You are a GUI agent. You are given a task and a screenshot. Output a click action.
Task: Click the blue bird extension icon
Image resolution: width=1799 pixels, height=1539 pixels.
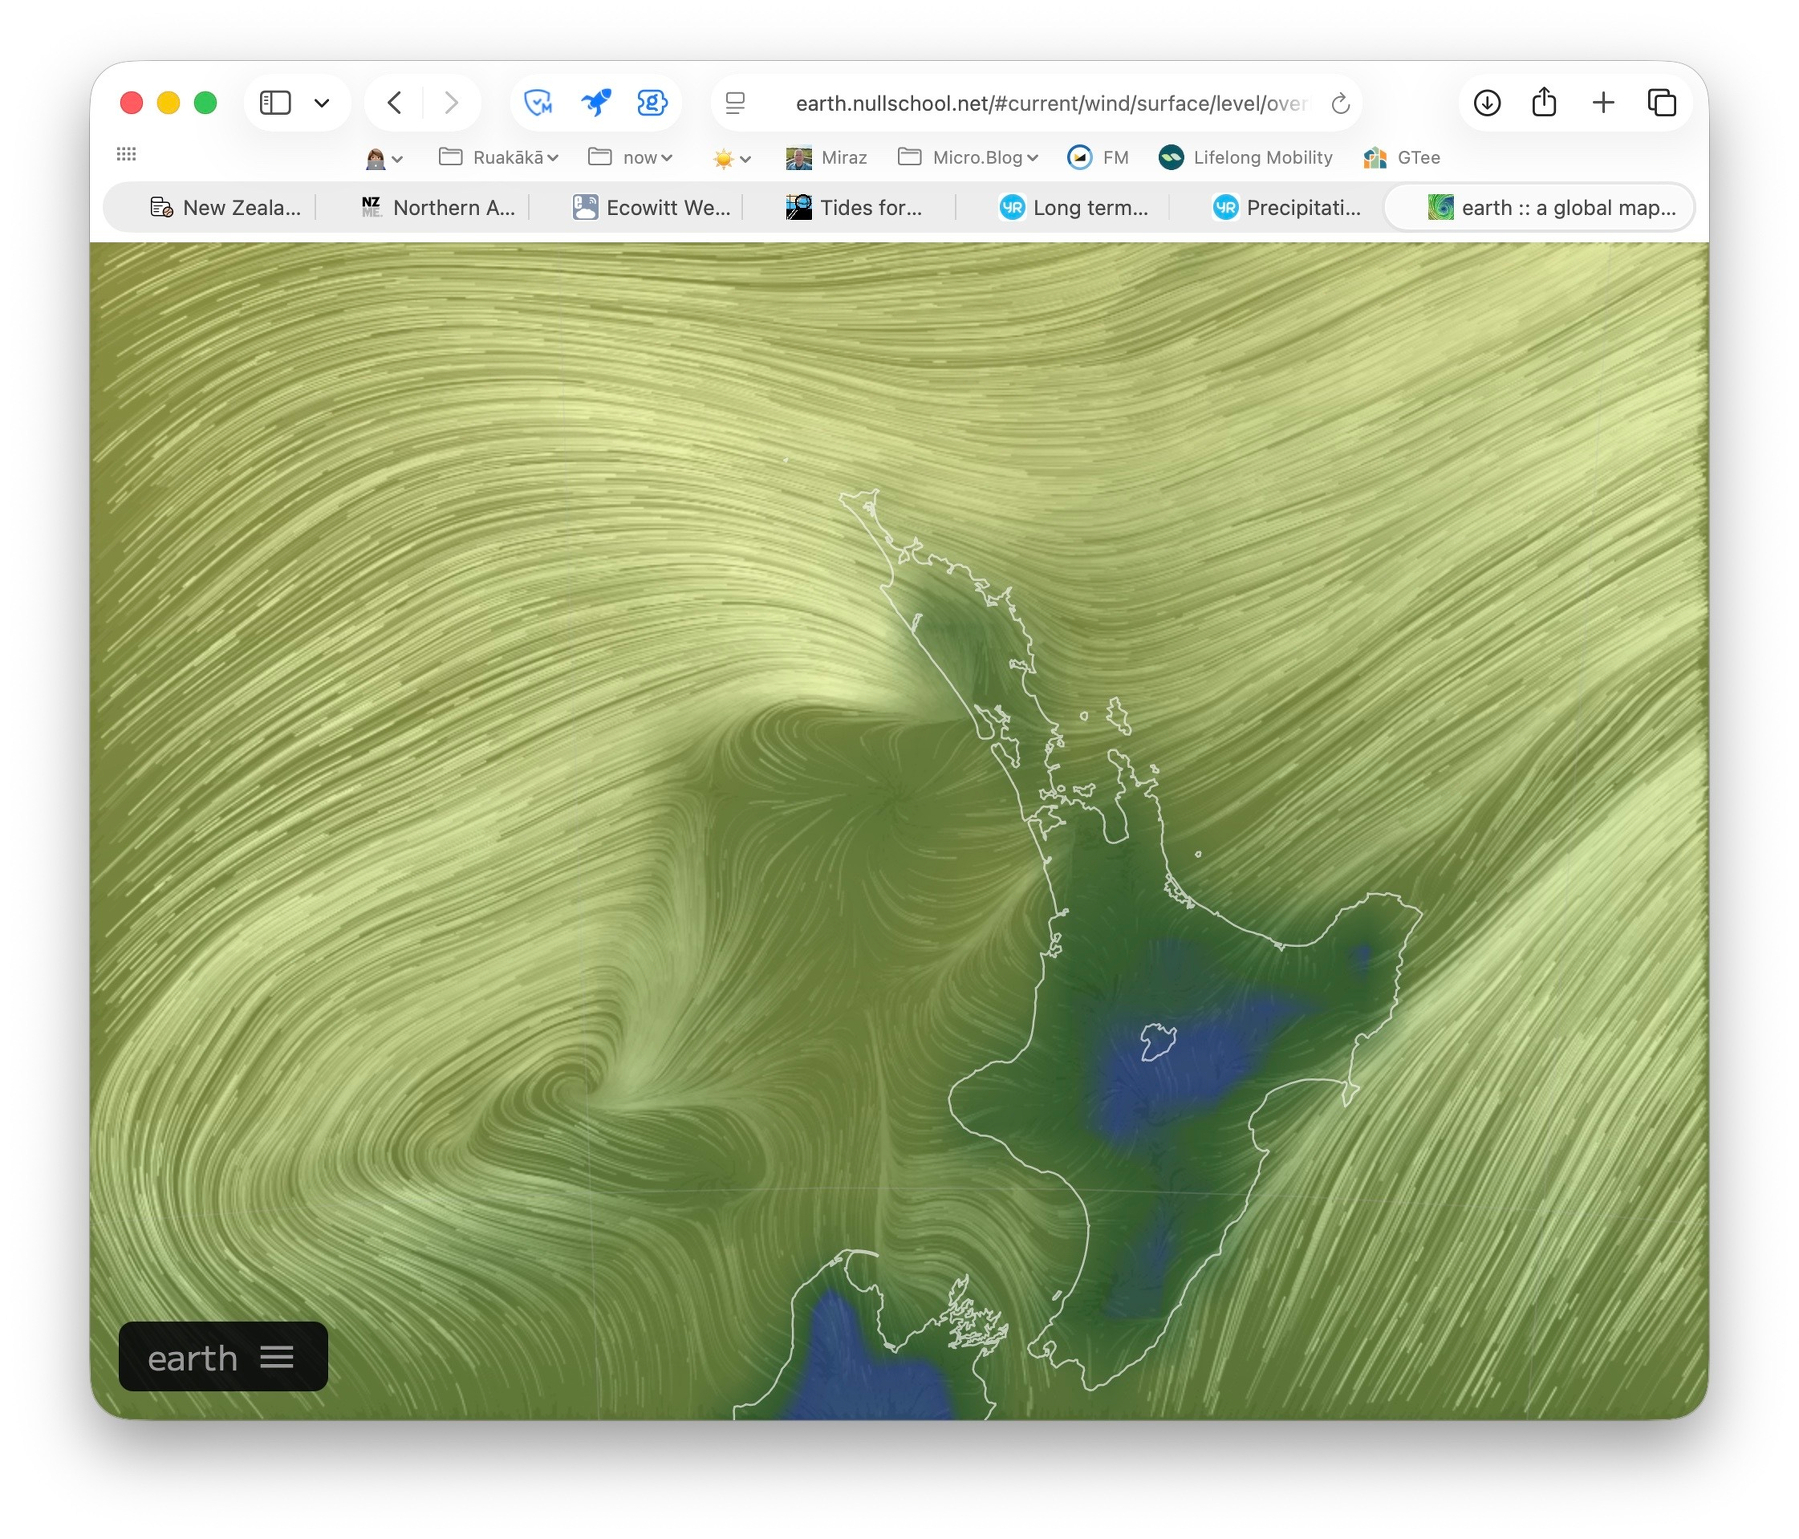pos(596,103)
